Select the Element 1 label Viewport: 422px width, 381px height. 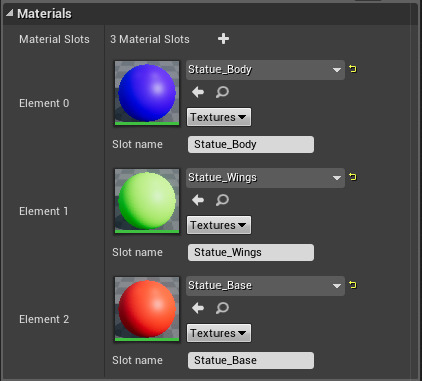44,211
